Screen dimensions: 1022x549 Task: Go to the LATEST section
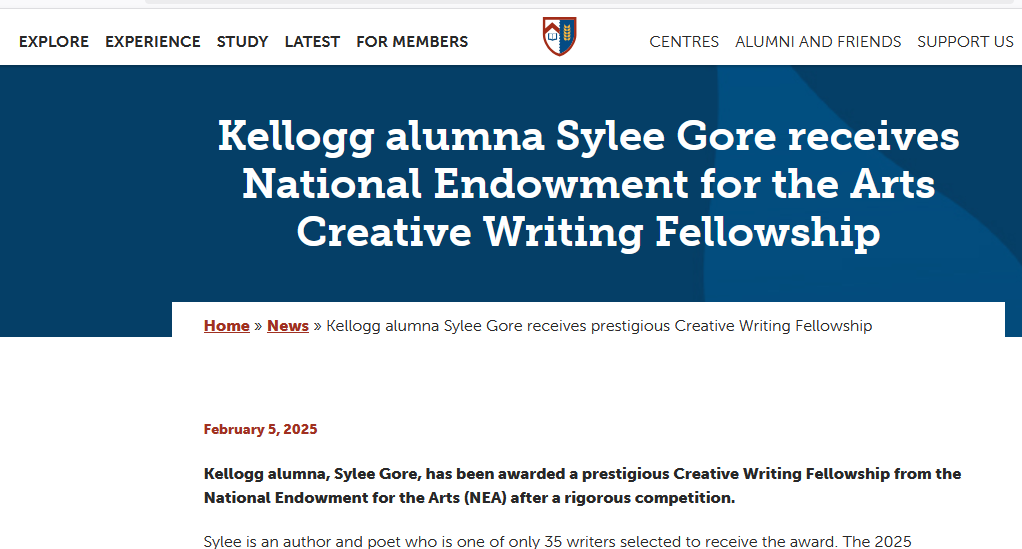pyautogui.click(x=312, y=42)
